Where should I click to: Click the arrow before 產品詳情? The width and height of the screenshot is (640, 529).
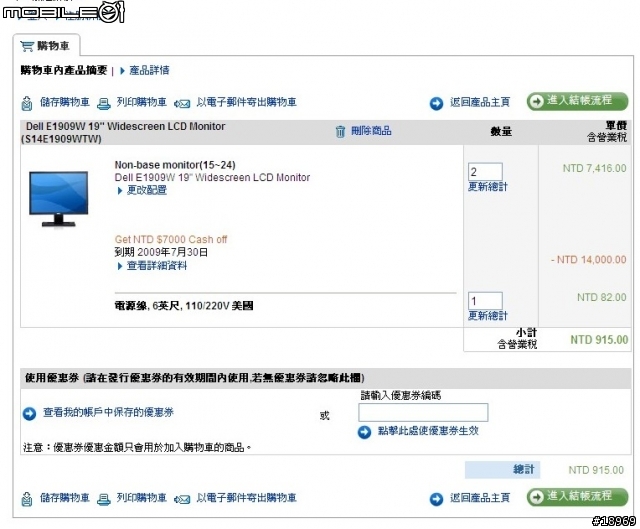coord(122,71)
